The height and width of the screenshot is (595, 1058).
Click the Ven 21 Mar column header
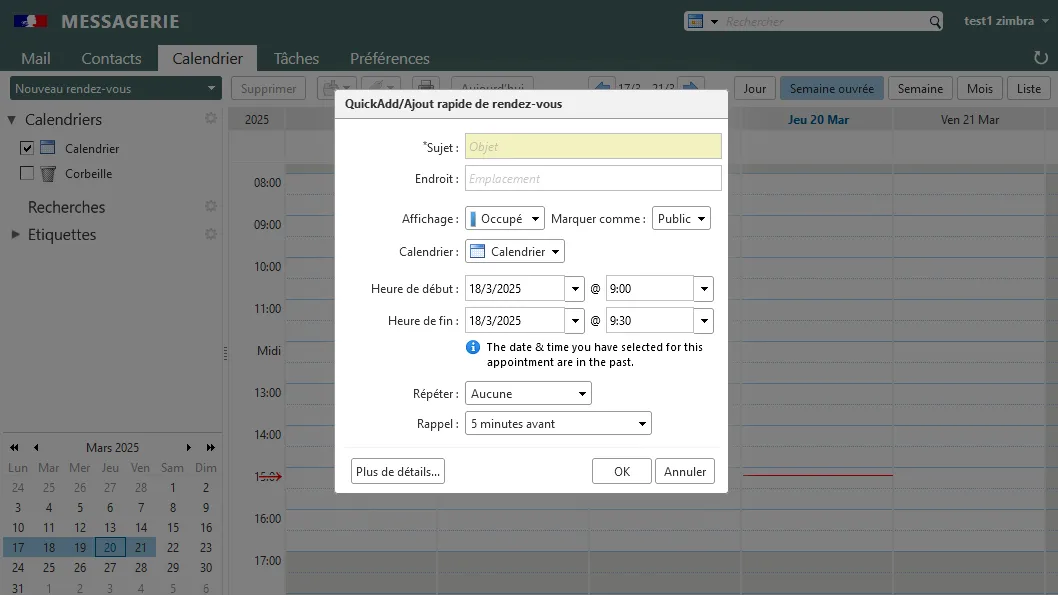pyautogui.click(x=970, y=119)
